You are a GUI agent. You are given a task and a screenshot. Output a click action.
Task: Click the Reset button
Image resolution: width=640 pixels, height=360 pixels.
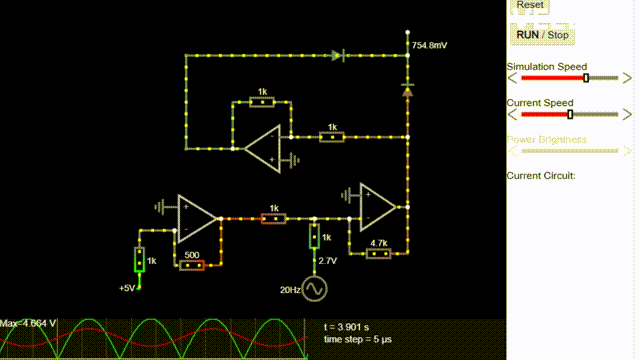[530, 5]
